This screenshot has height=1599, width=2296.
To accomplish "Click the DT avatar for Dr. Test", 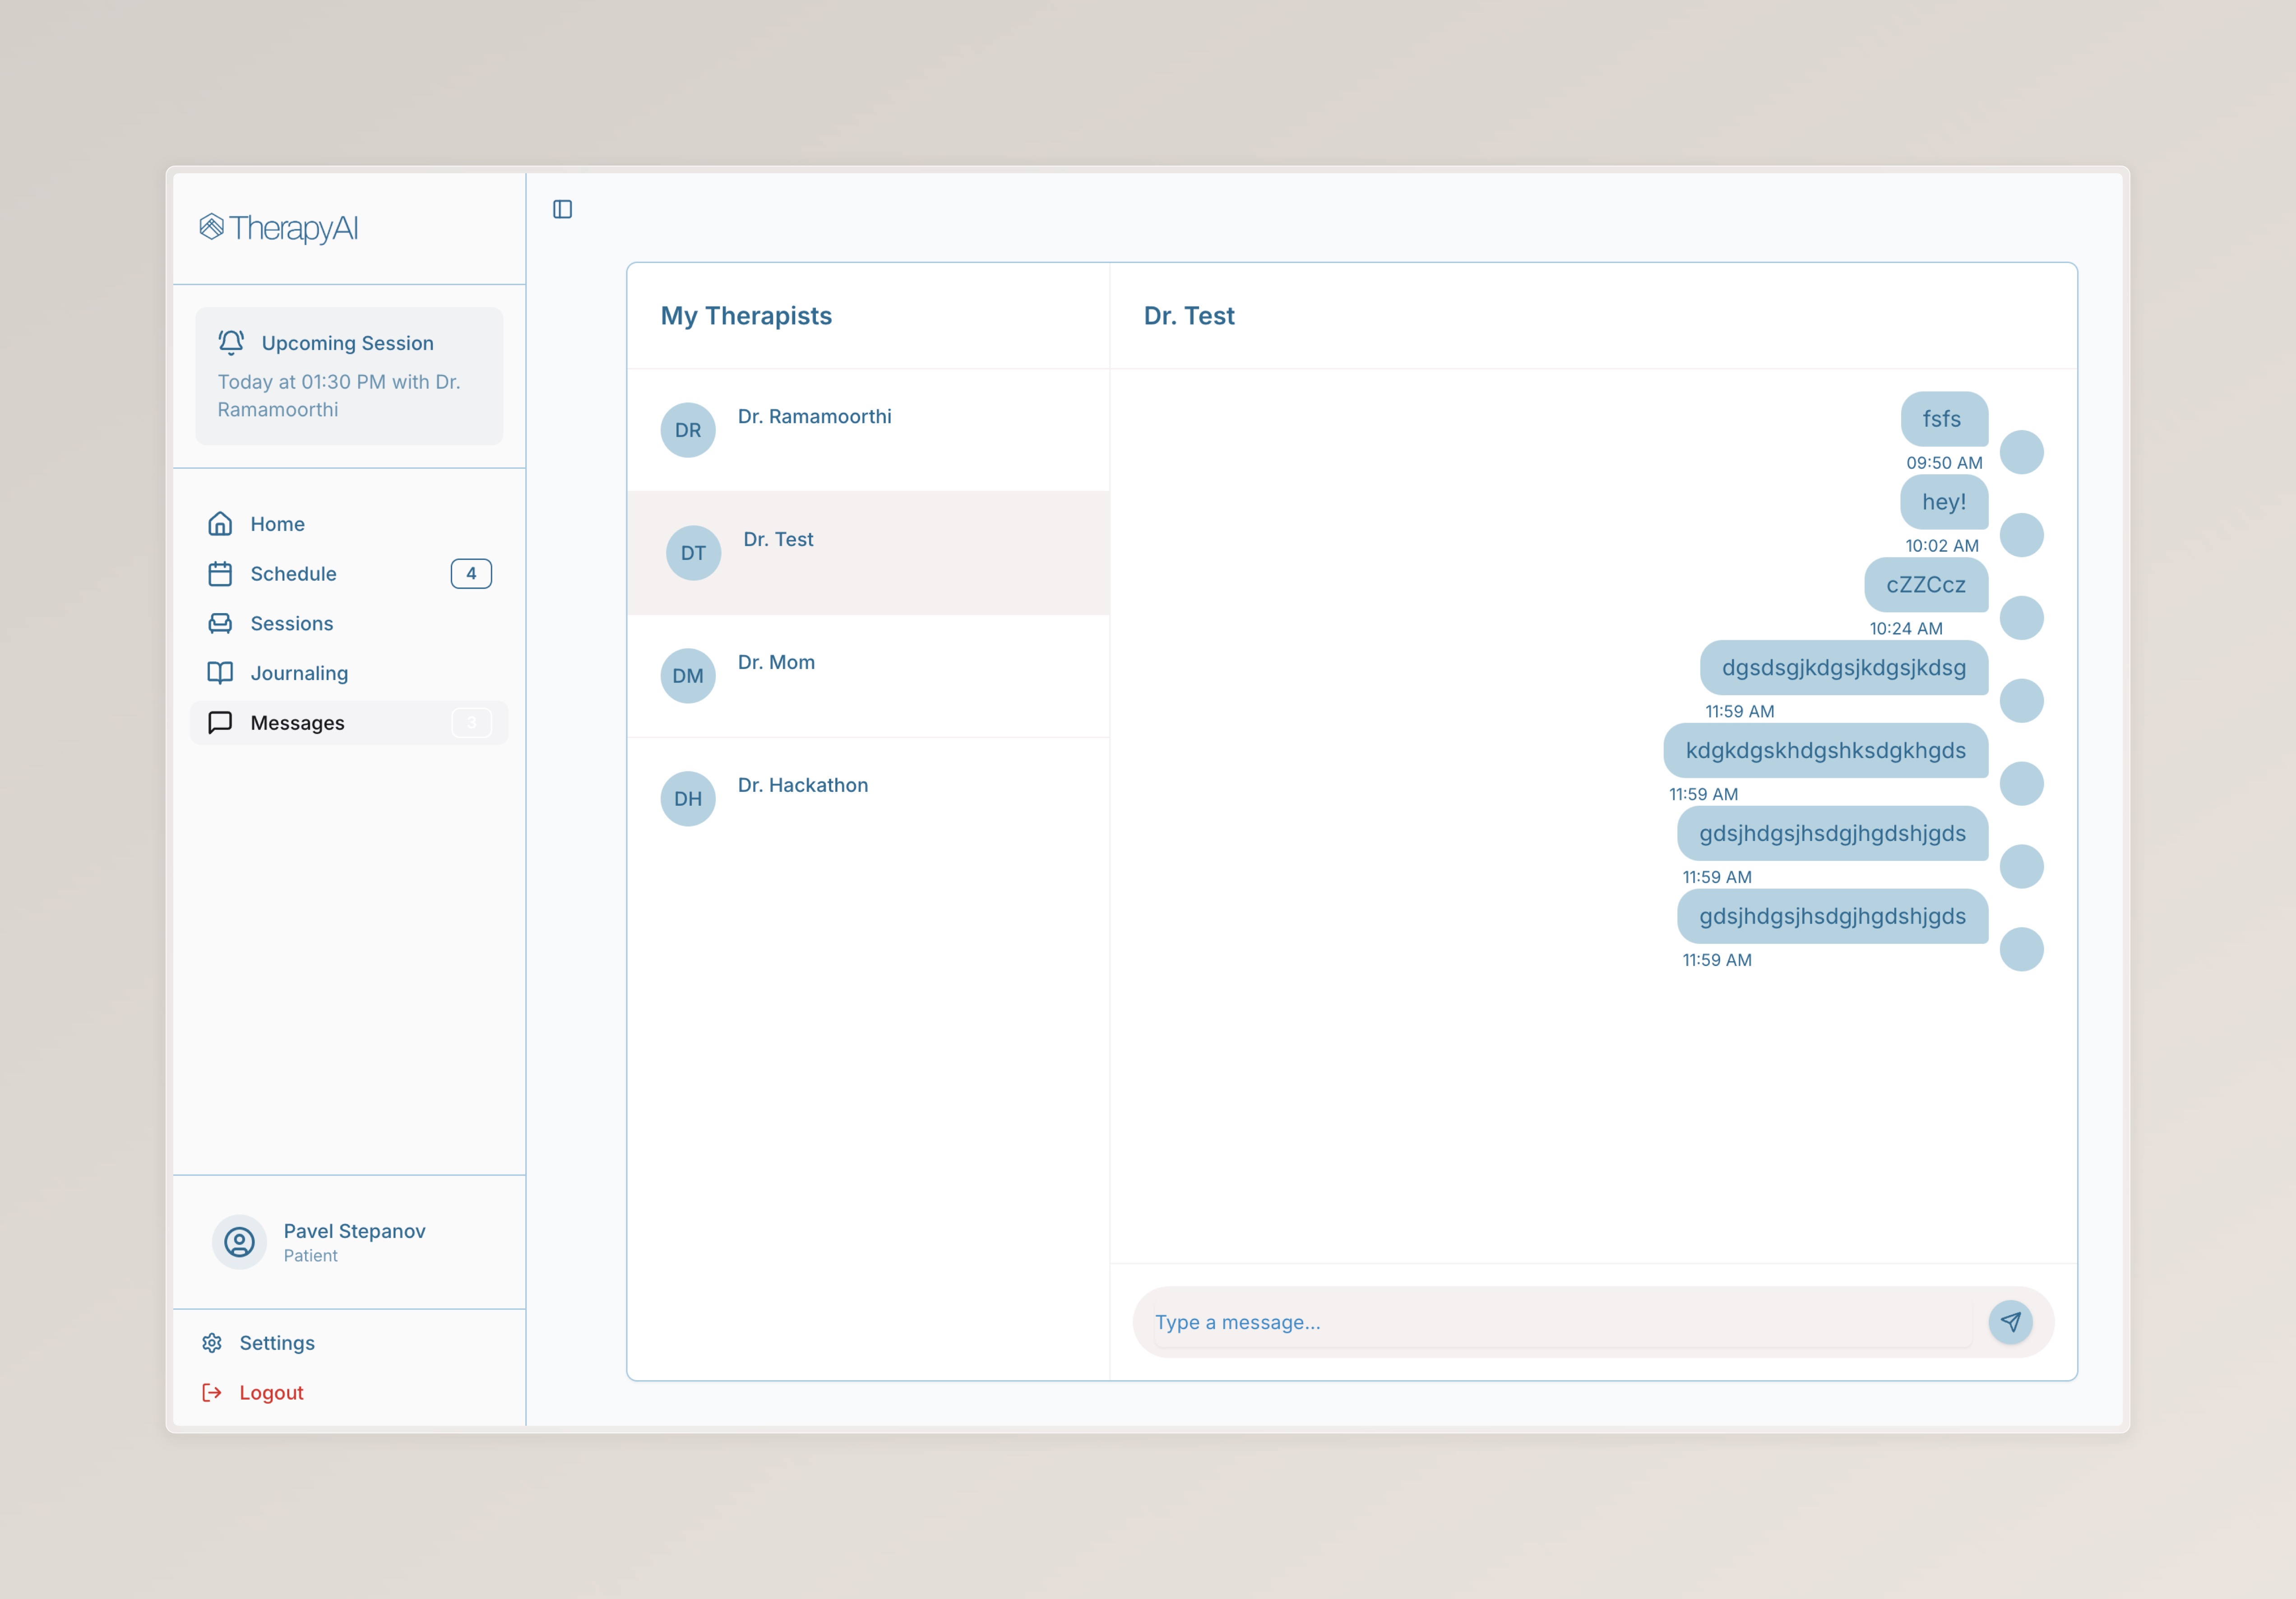I will 693,553.
